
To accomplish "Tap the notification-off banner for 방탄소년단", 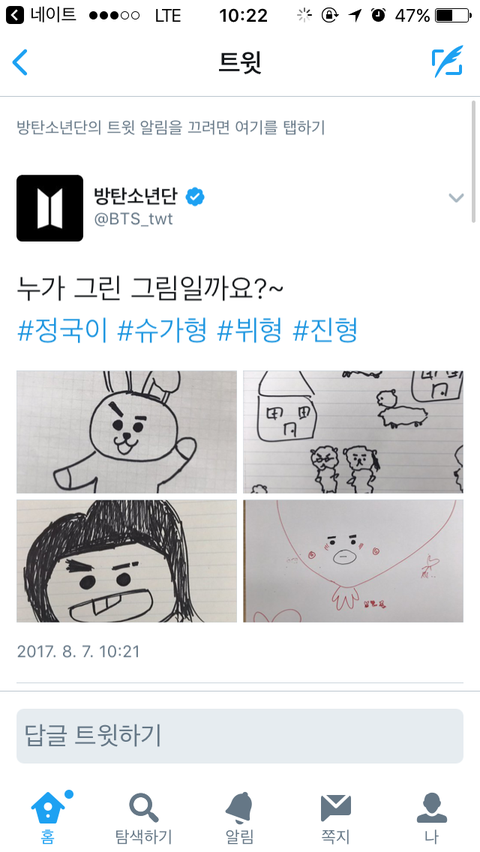I will coord(171,128).
